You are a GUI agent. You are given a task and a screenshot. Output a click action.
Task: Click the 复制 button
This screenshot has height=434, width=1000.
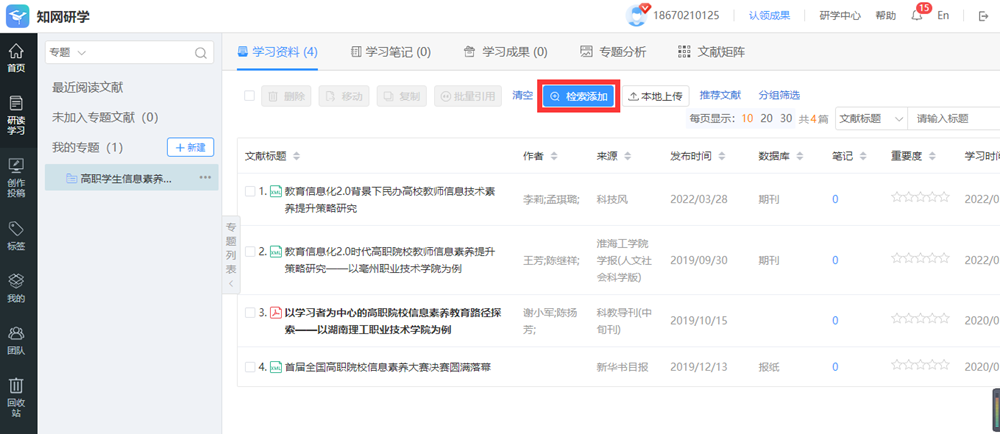(x=402, y=96)
